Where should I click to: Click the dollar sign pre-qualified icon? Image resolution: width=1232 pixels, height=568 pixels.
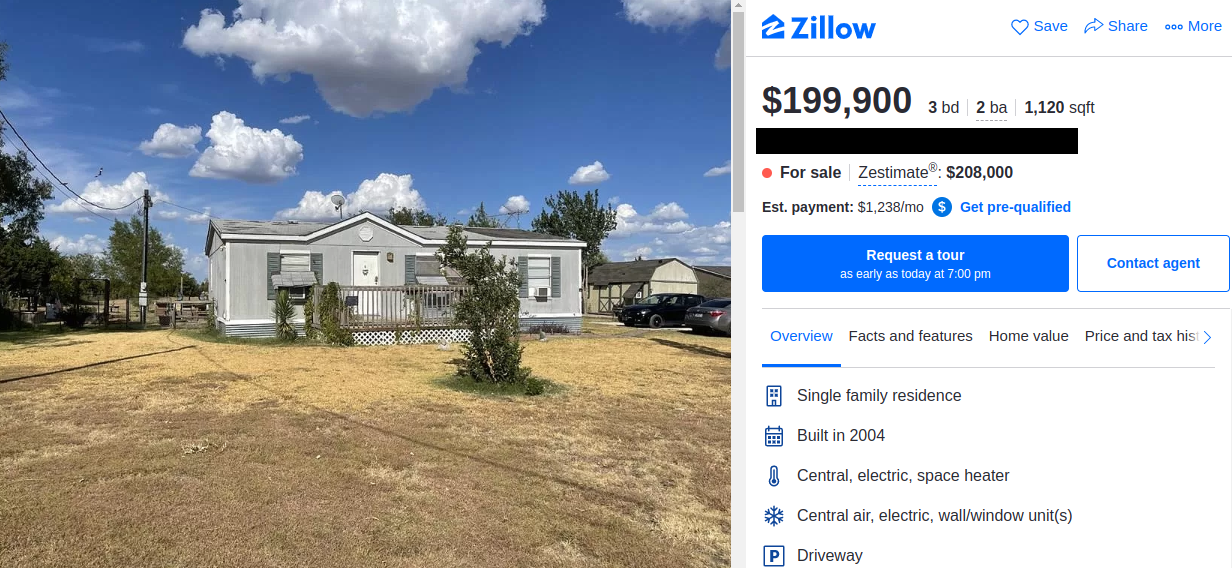coord(942,207)
